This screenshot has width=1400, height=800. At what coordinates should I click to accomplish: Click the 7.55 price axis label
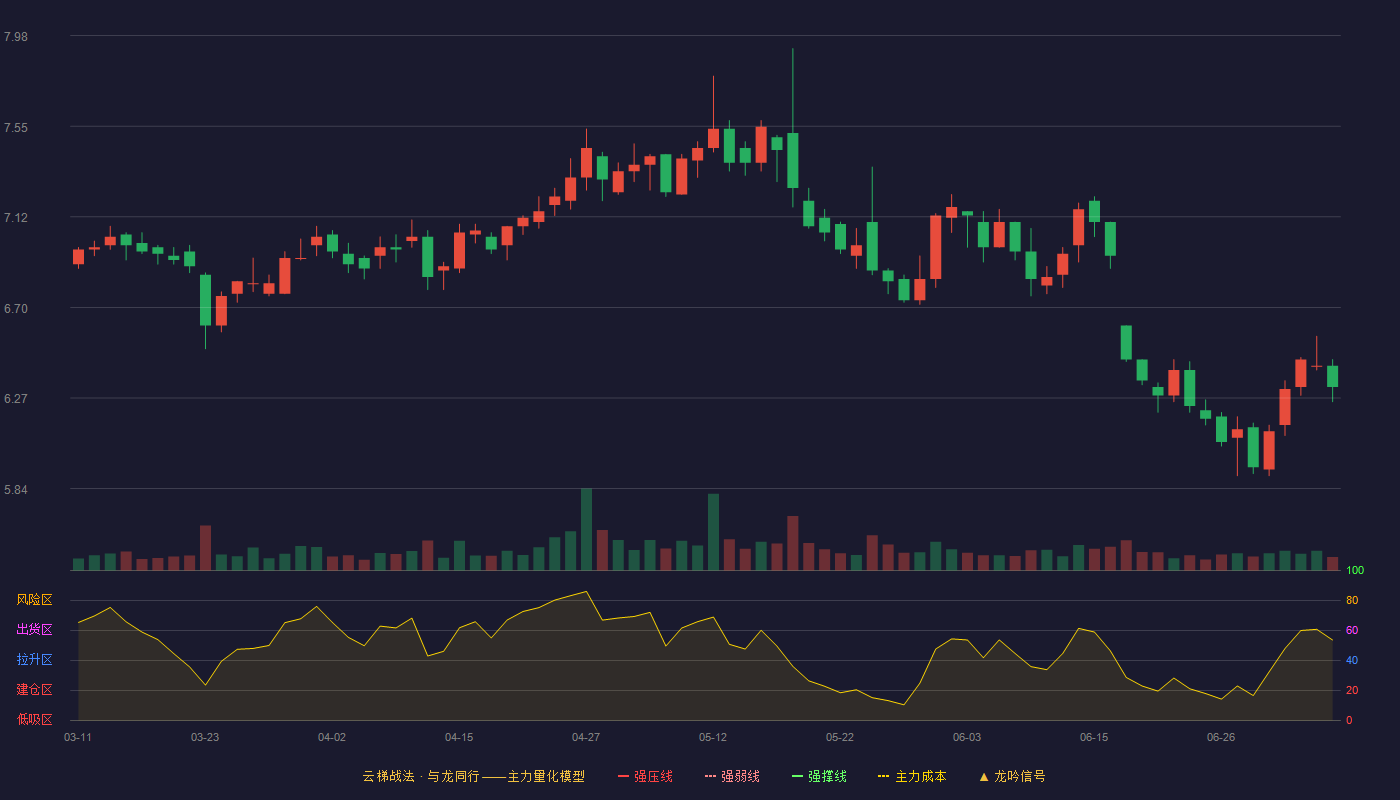(x=16, y=128)
